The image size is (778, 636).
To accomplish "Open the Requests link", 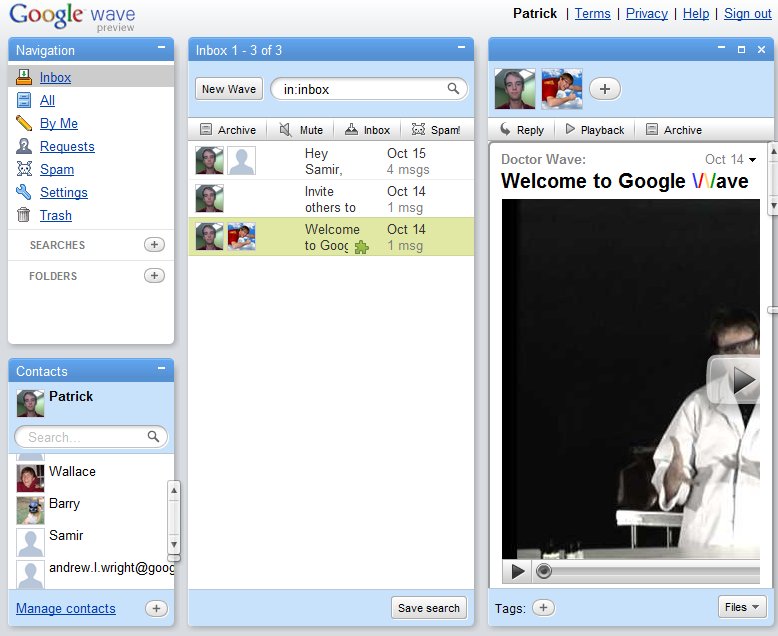I will coord(67,146).
